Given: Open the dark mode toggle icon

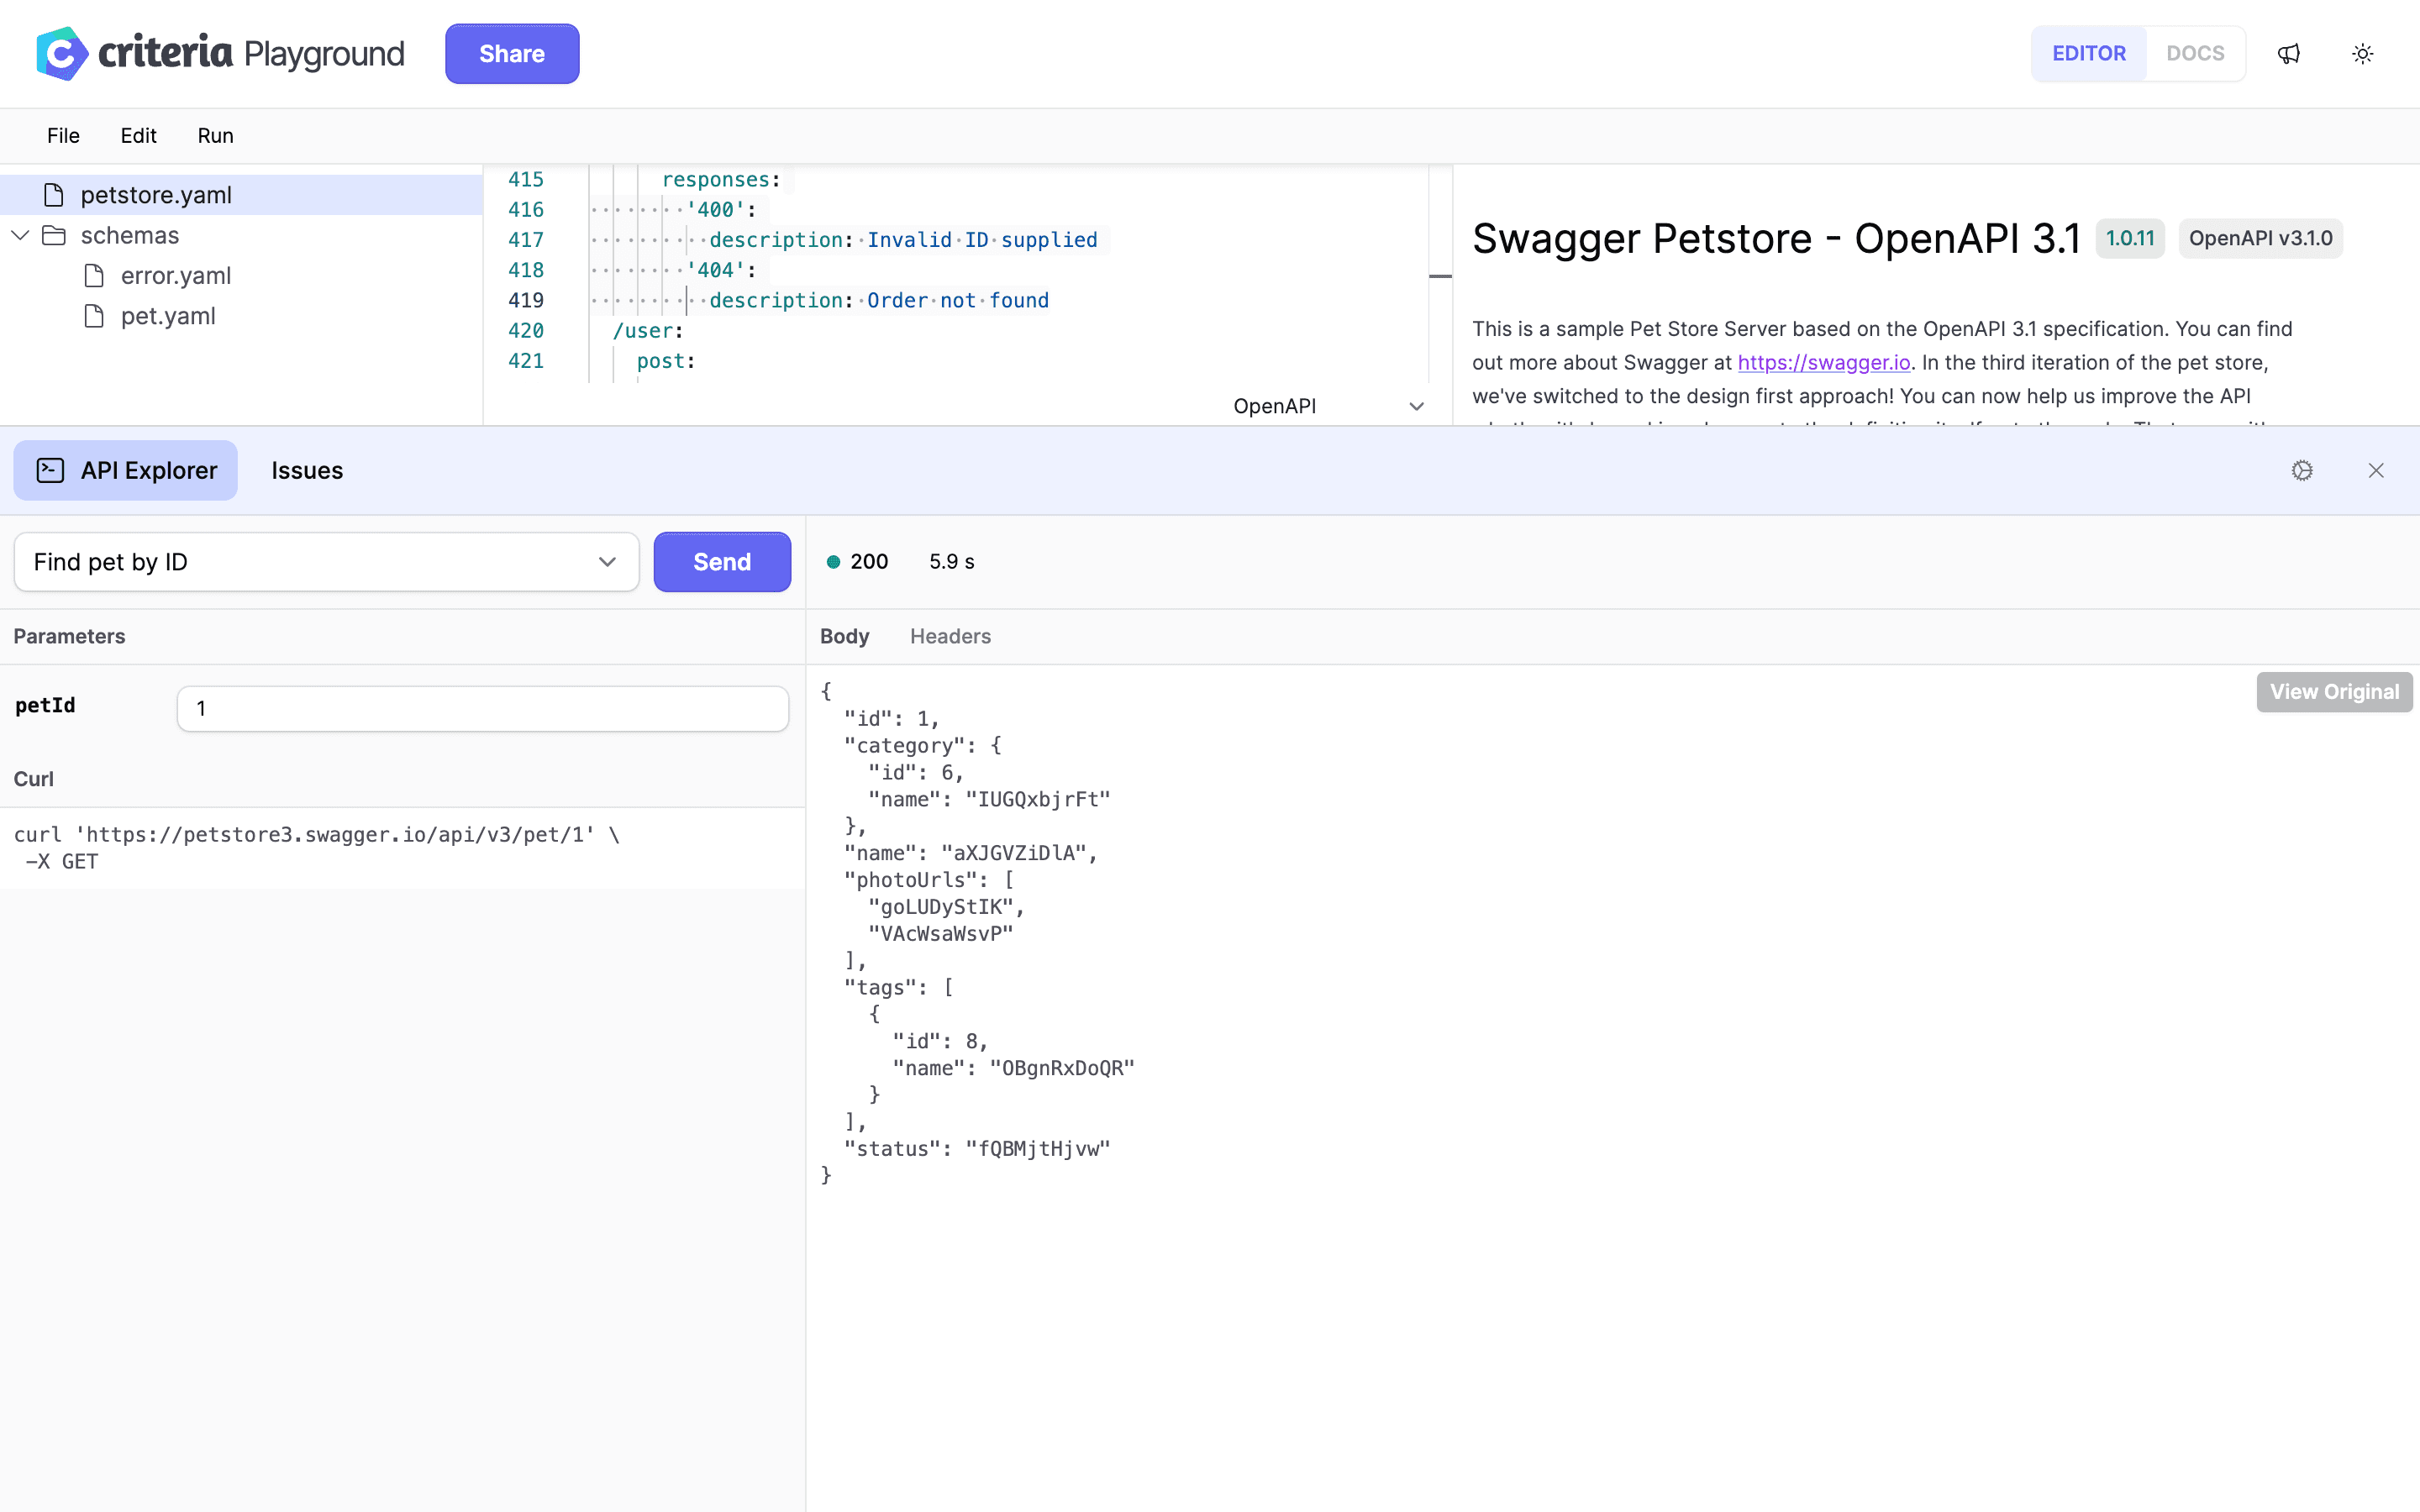Looking at the screenshot, I should [2363, 52].
